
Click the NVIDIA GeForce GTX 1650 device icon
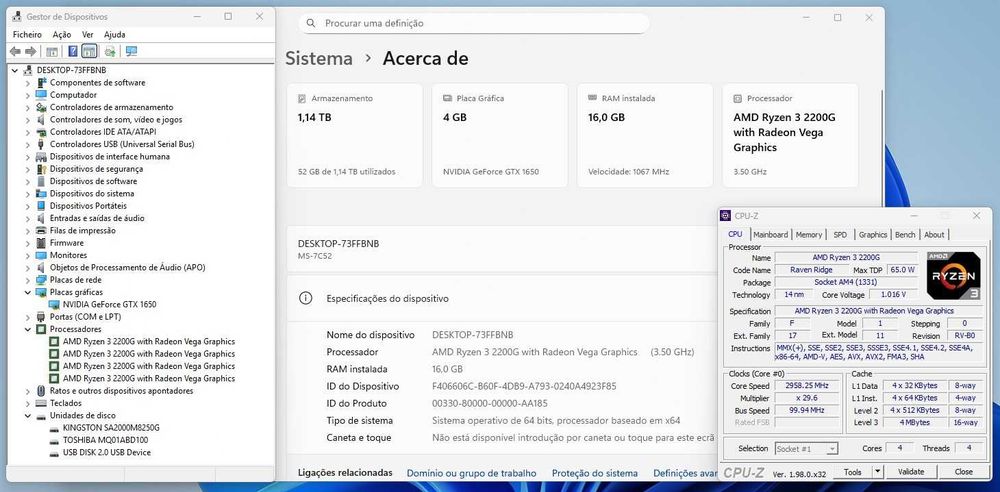coord(54,304)
